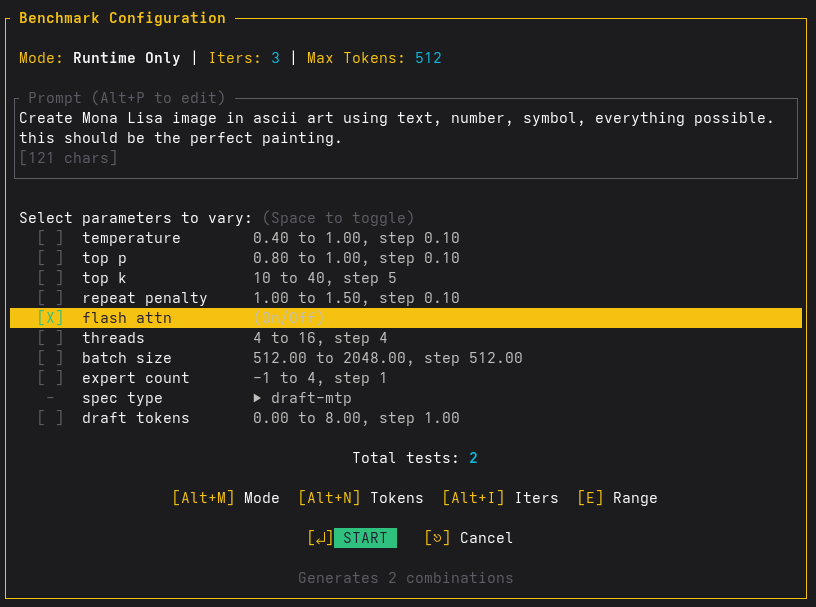Click the Enter key icon beside START
Viewport: 816px width, 607px height.
320,538
